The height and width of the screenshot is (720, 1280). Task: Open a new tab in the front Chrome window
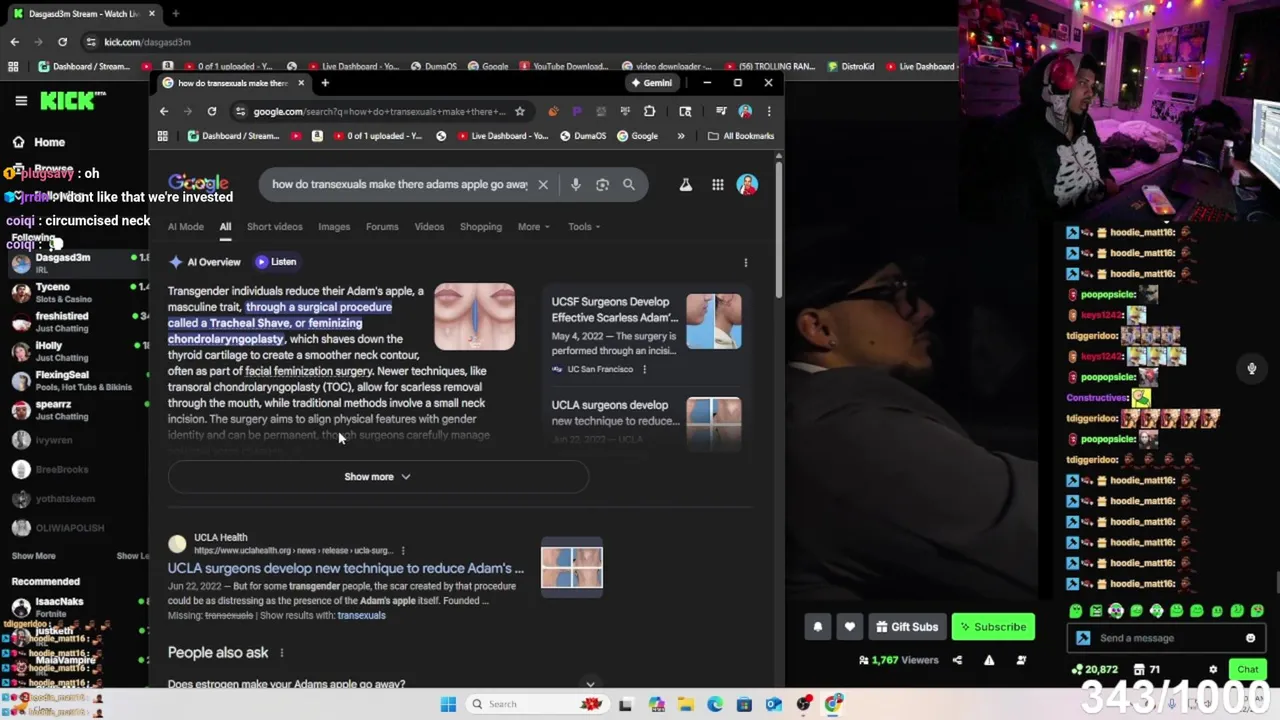(x=325, y=83)
